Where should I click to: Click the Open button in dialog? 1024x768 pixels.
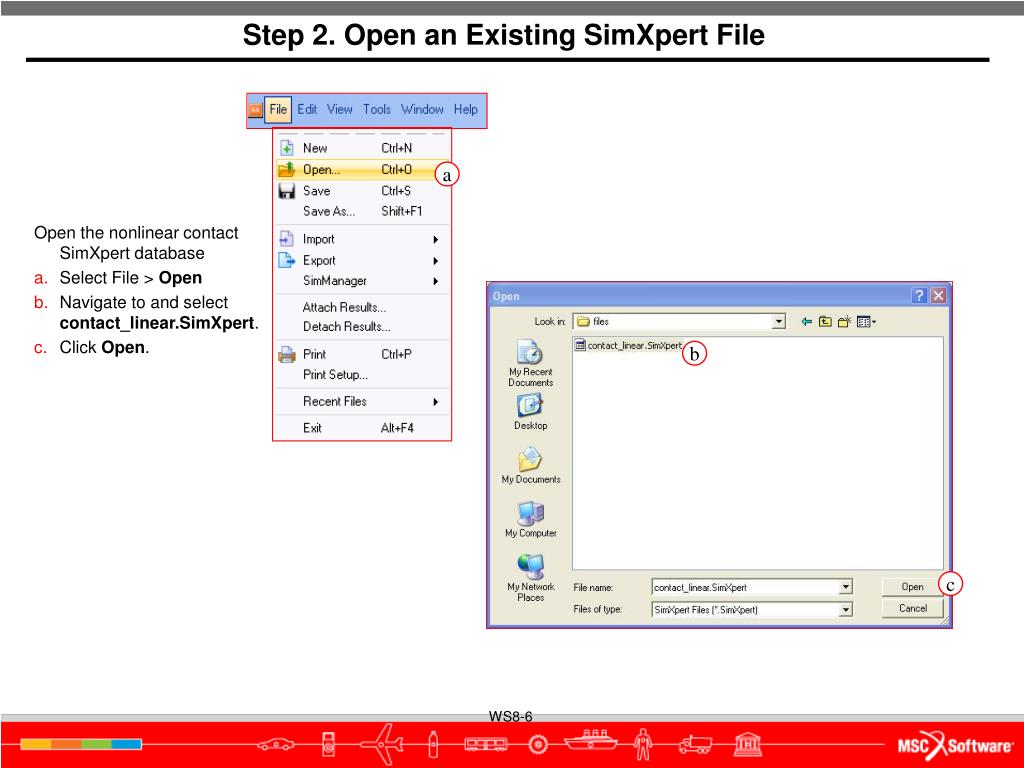point(912,586)
